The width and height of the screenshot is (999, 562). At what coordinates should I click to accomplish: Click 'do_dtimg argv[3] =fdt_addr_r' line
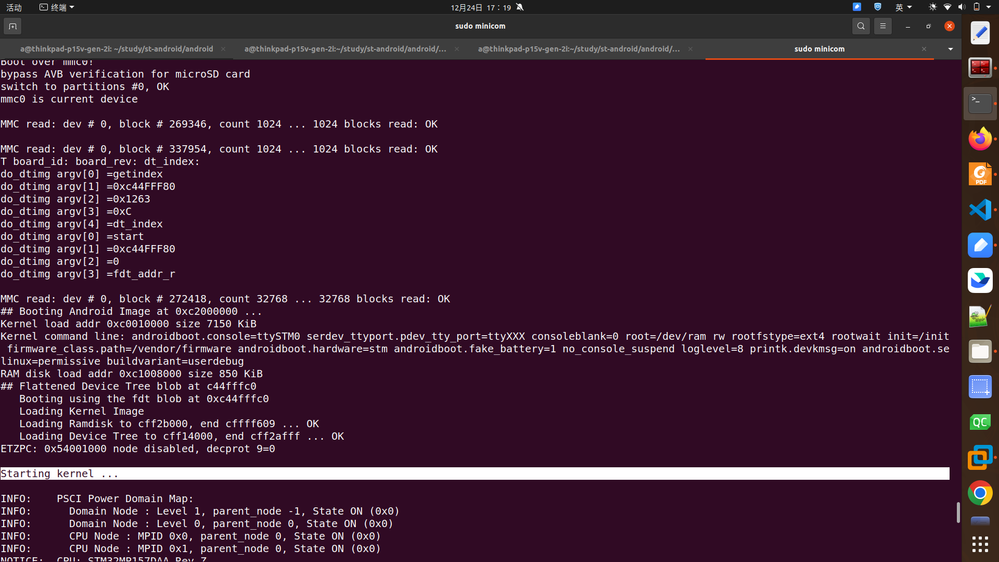pyautogui.click(x=88, y=273)
